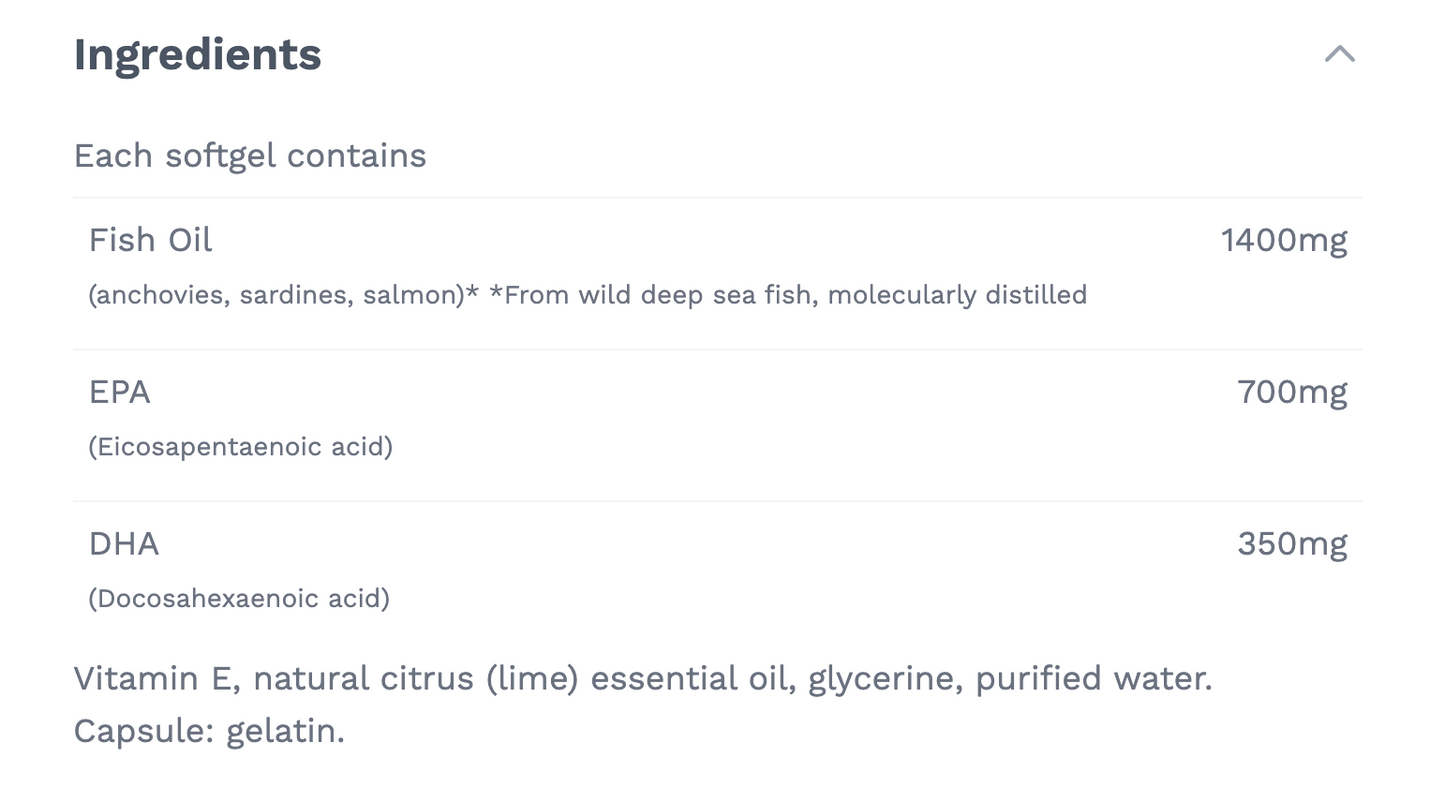Image resolution: width=1445 pixels, height=787 pixels.
Task: Click the "Eicosapentaenoic acid" description
Action: 240,447
